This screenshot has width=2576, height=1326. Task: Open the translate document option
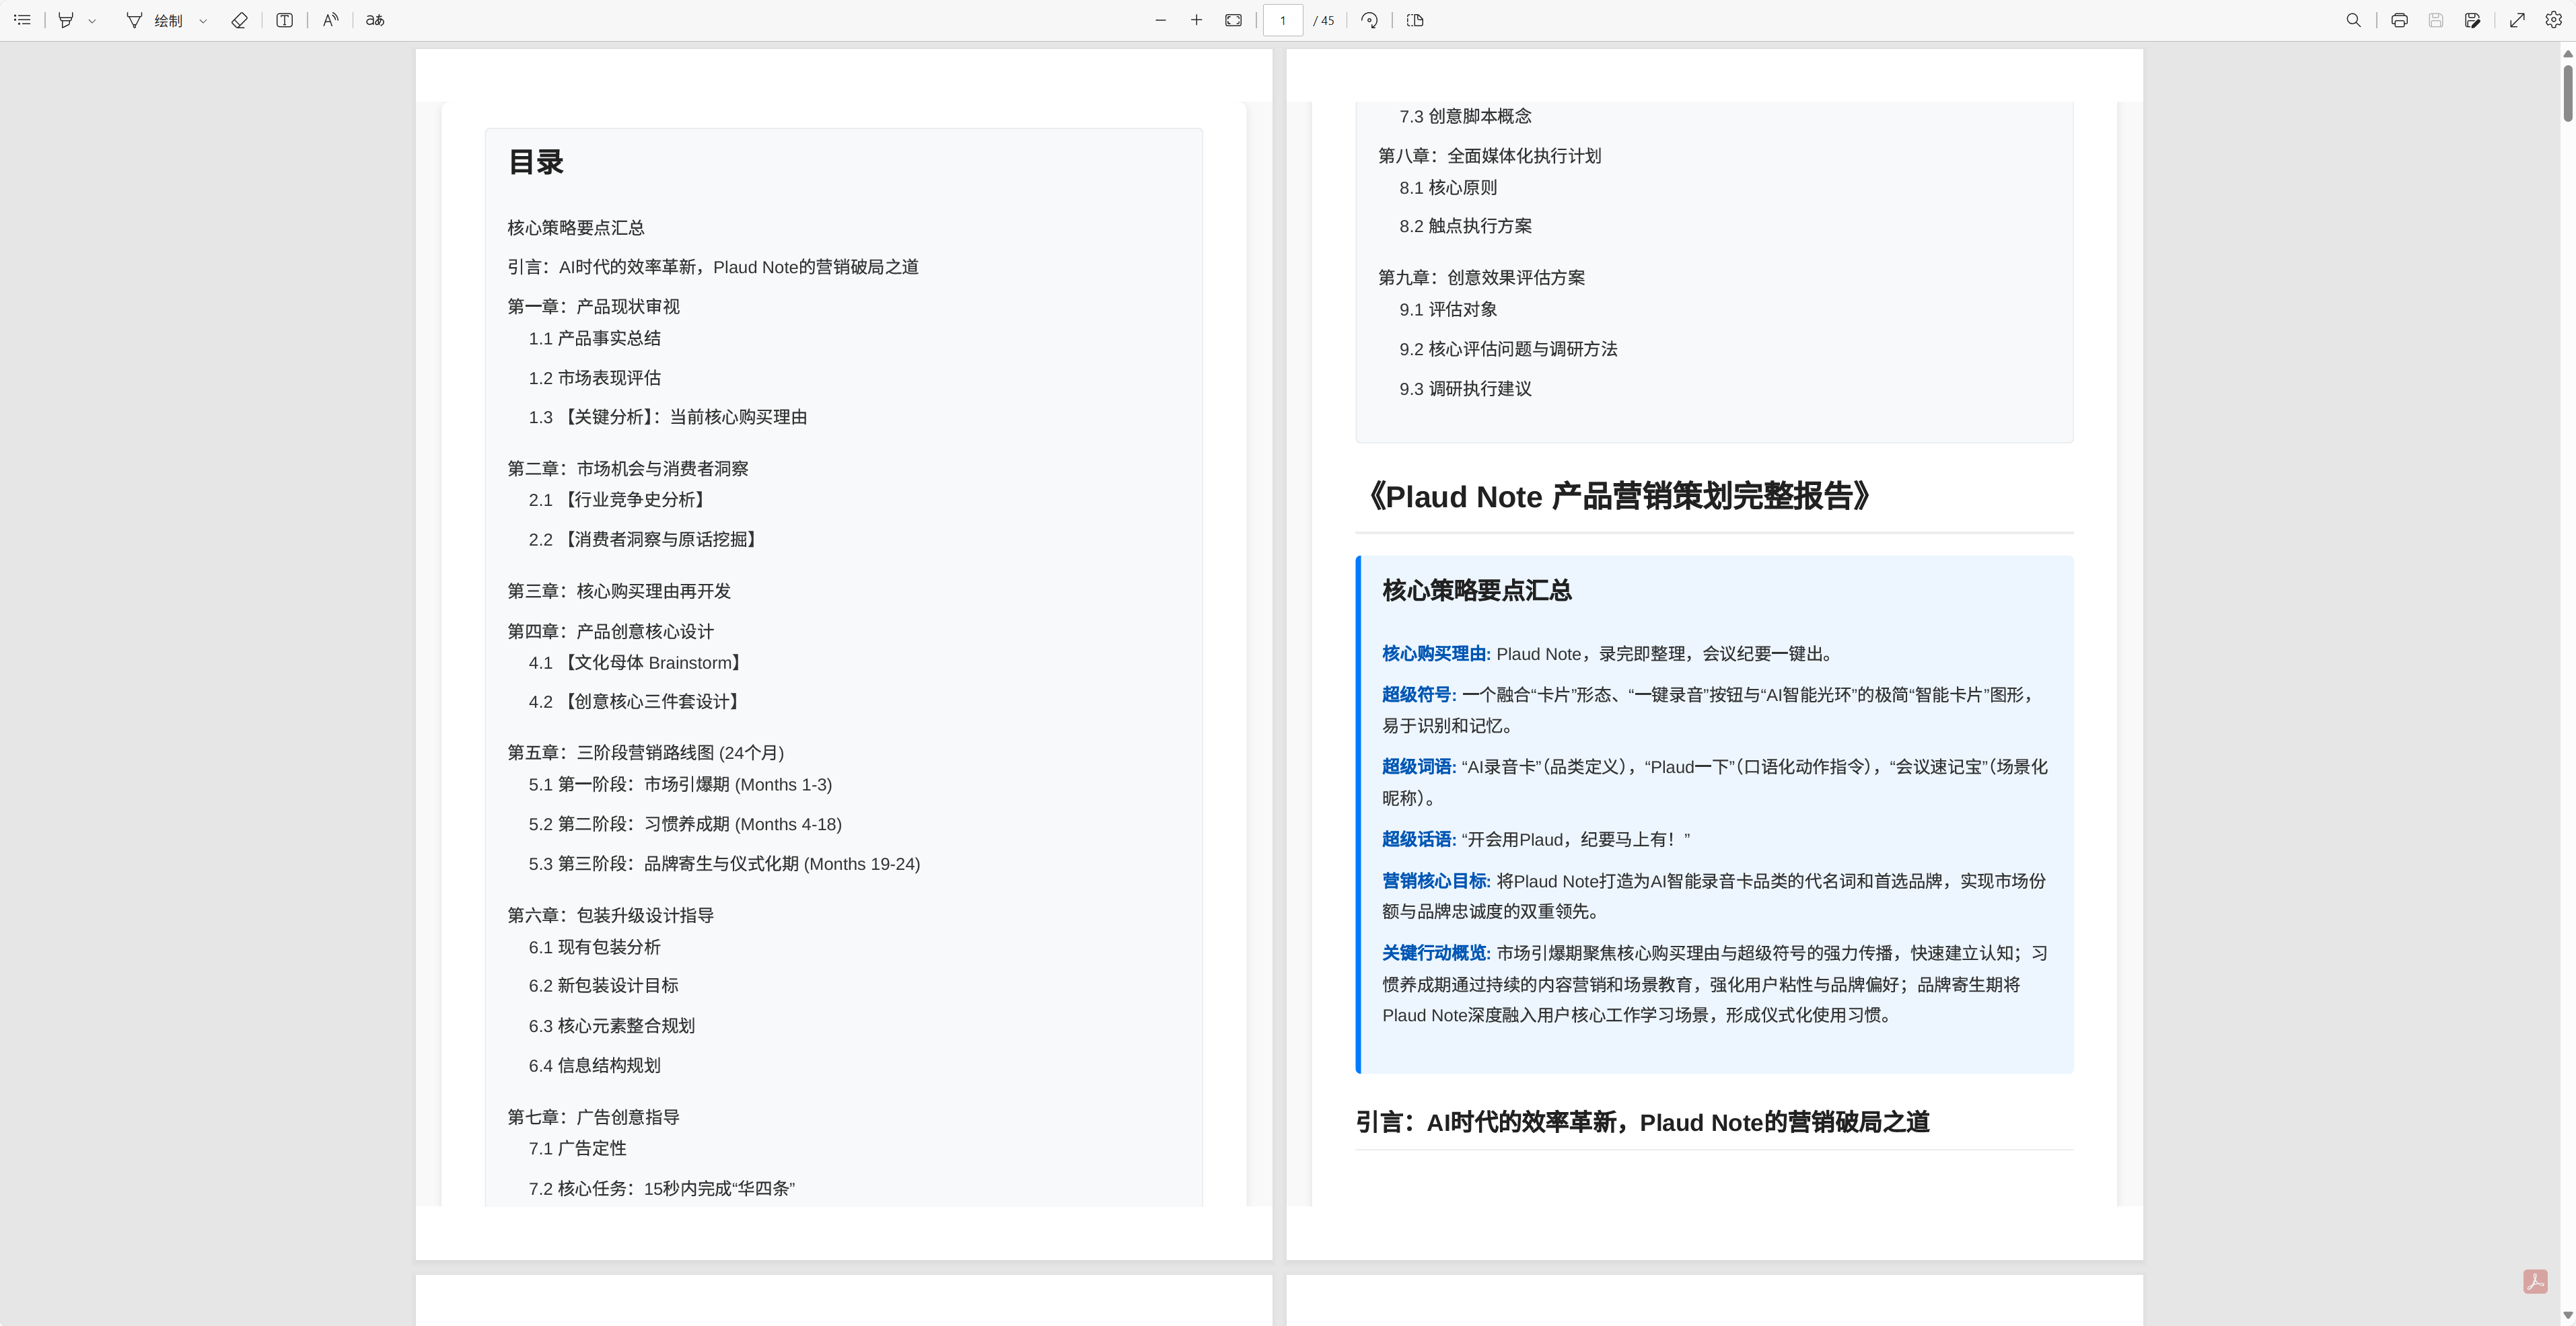(x=375, y=20)
